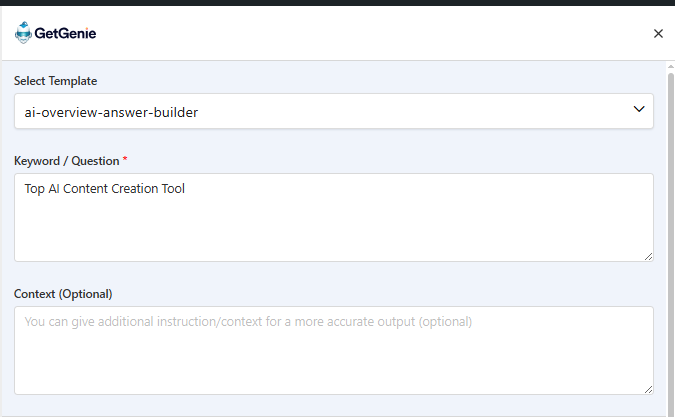The height and width of the screenshot is (417, 675).
Task: Click the Context placeholder instruction text
Action: click(247, 322)
